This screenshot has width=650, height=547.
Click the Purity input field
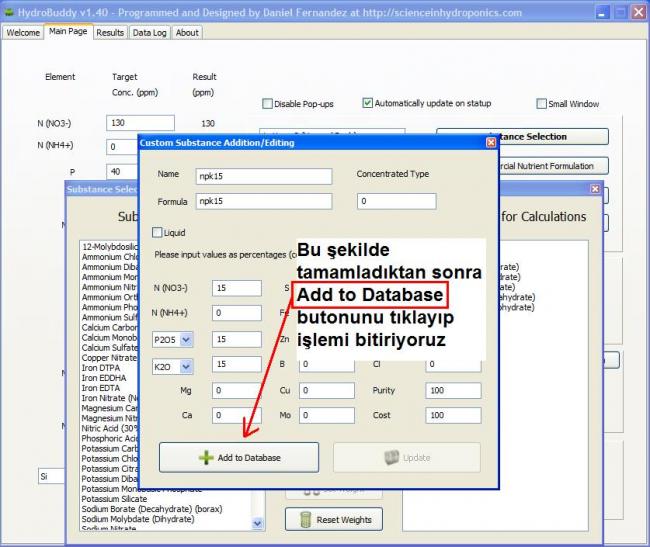click(x=453, y=390)
